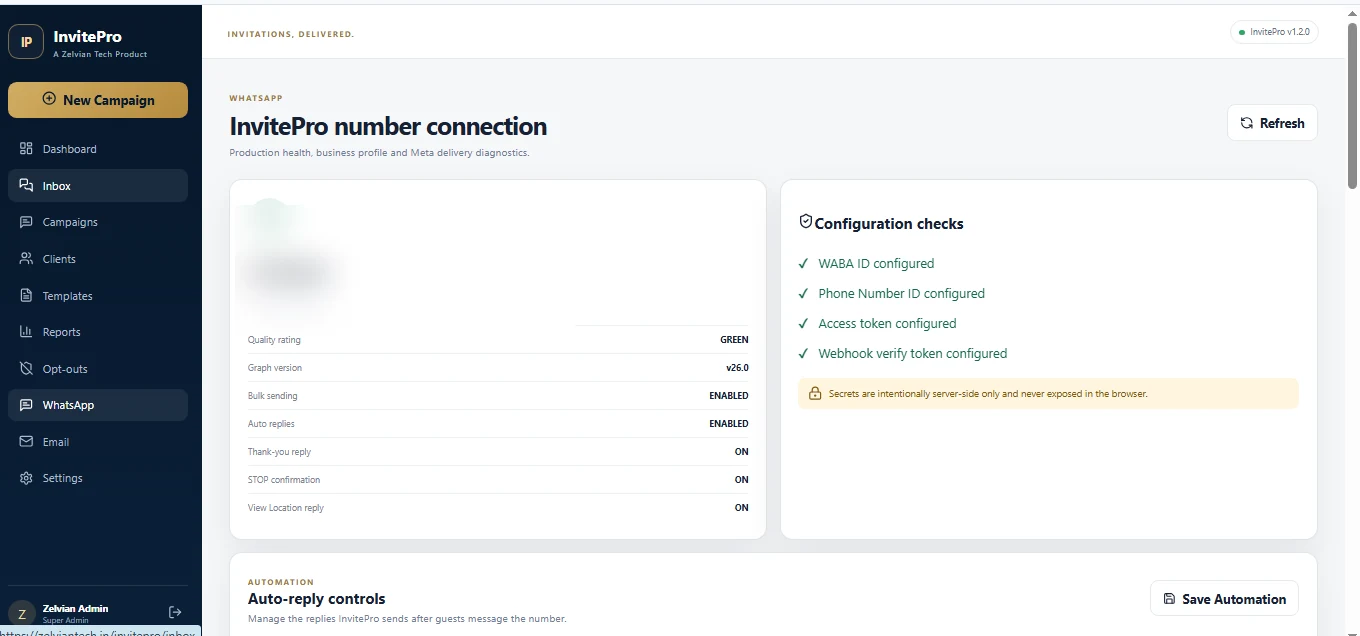Click the Quality rating GREEN value

(x=734, y=340)
